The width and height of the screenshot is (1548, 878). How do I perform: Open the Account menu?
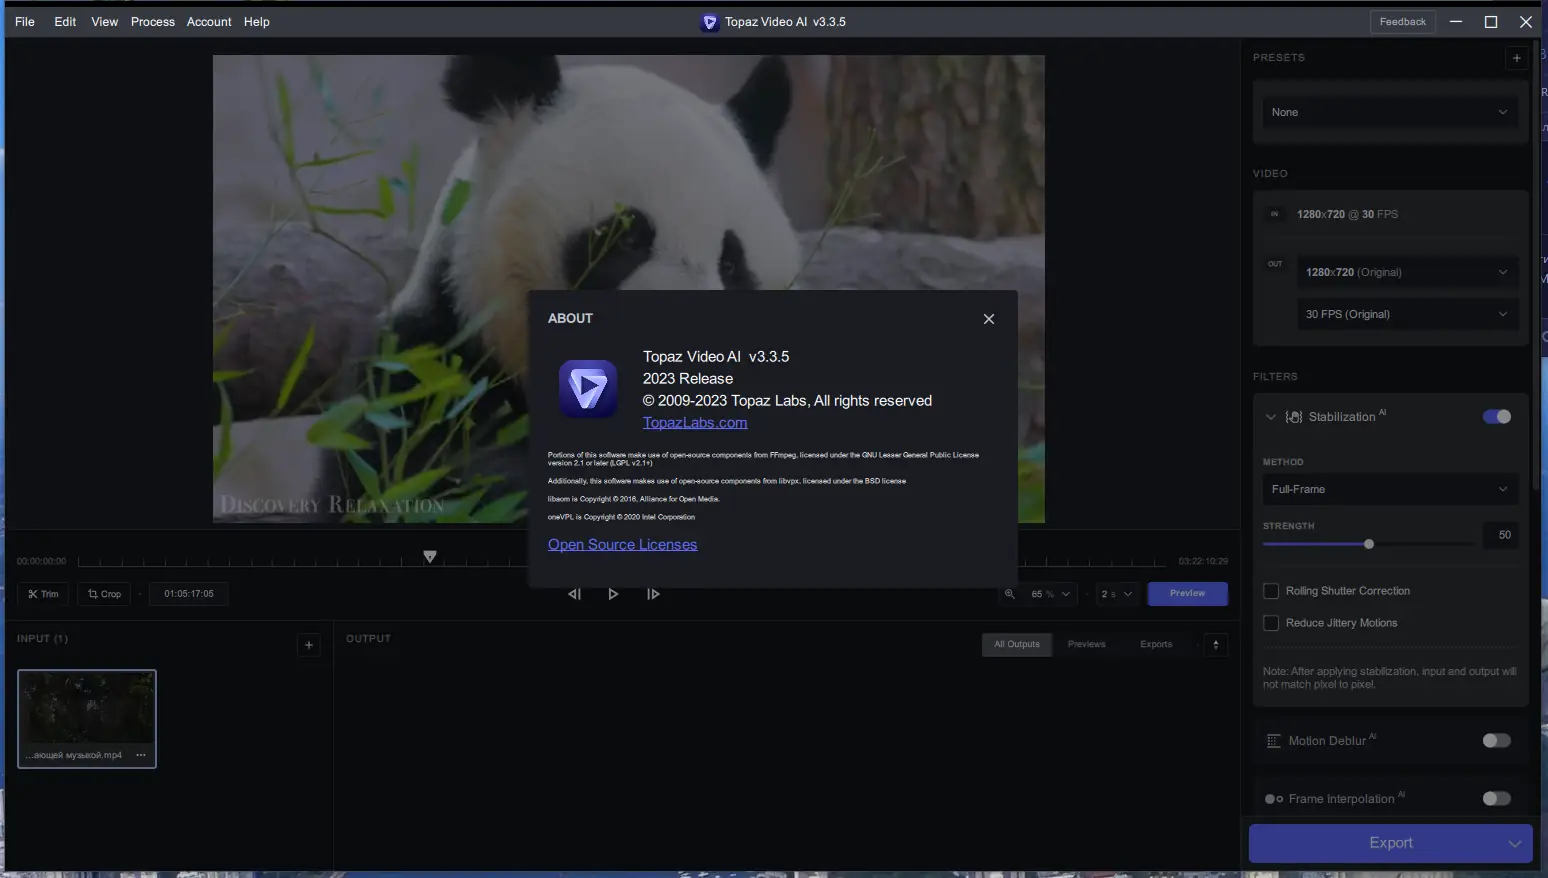[x=209, y=22]
